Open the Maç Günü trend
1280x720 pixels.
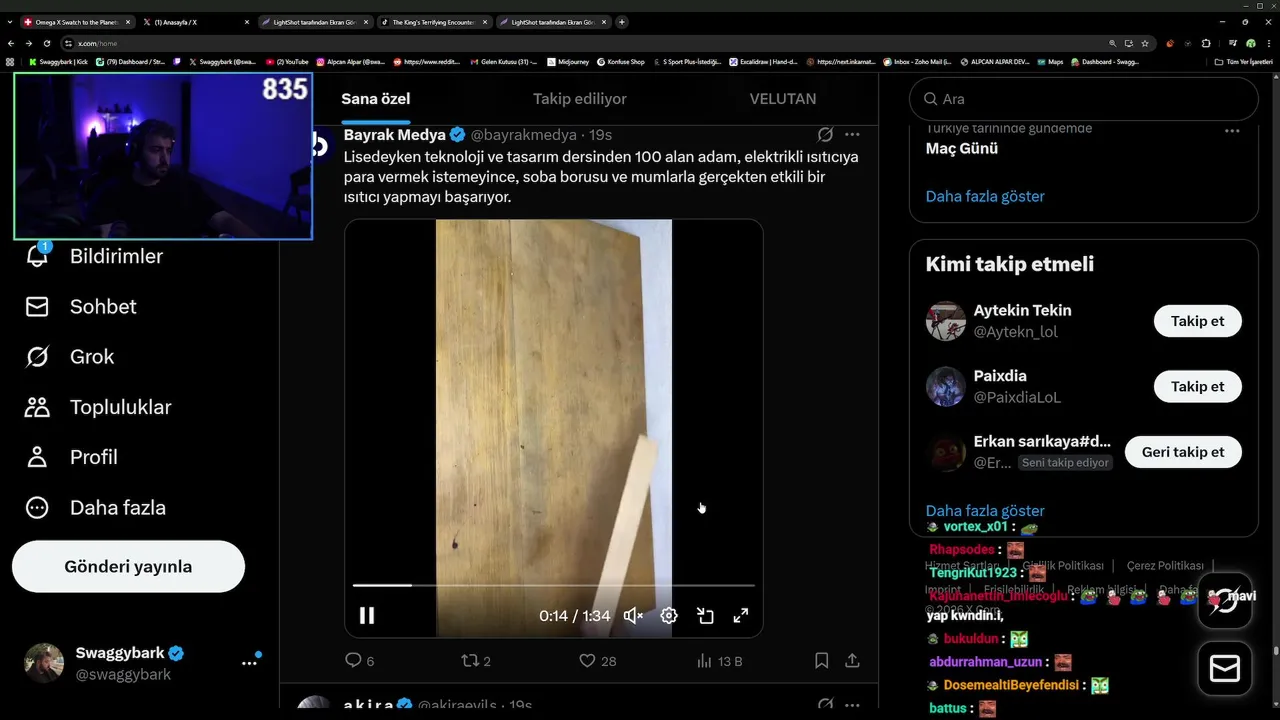962,148
